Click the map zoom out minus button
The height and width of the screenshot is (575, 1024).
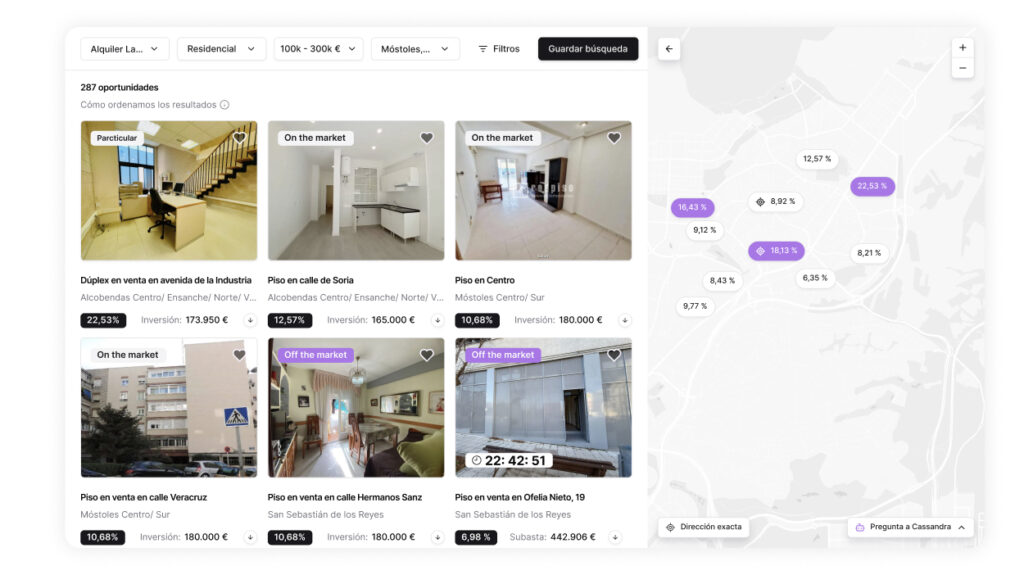pos(962,68)
